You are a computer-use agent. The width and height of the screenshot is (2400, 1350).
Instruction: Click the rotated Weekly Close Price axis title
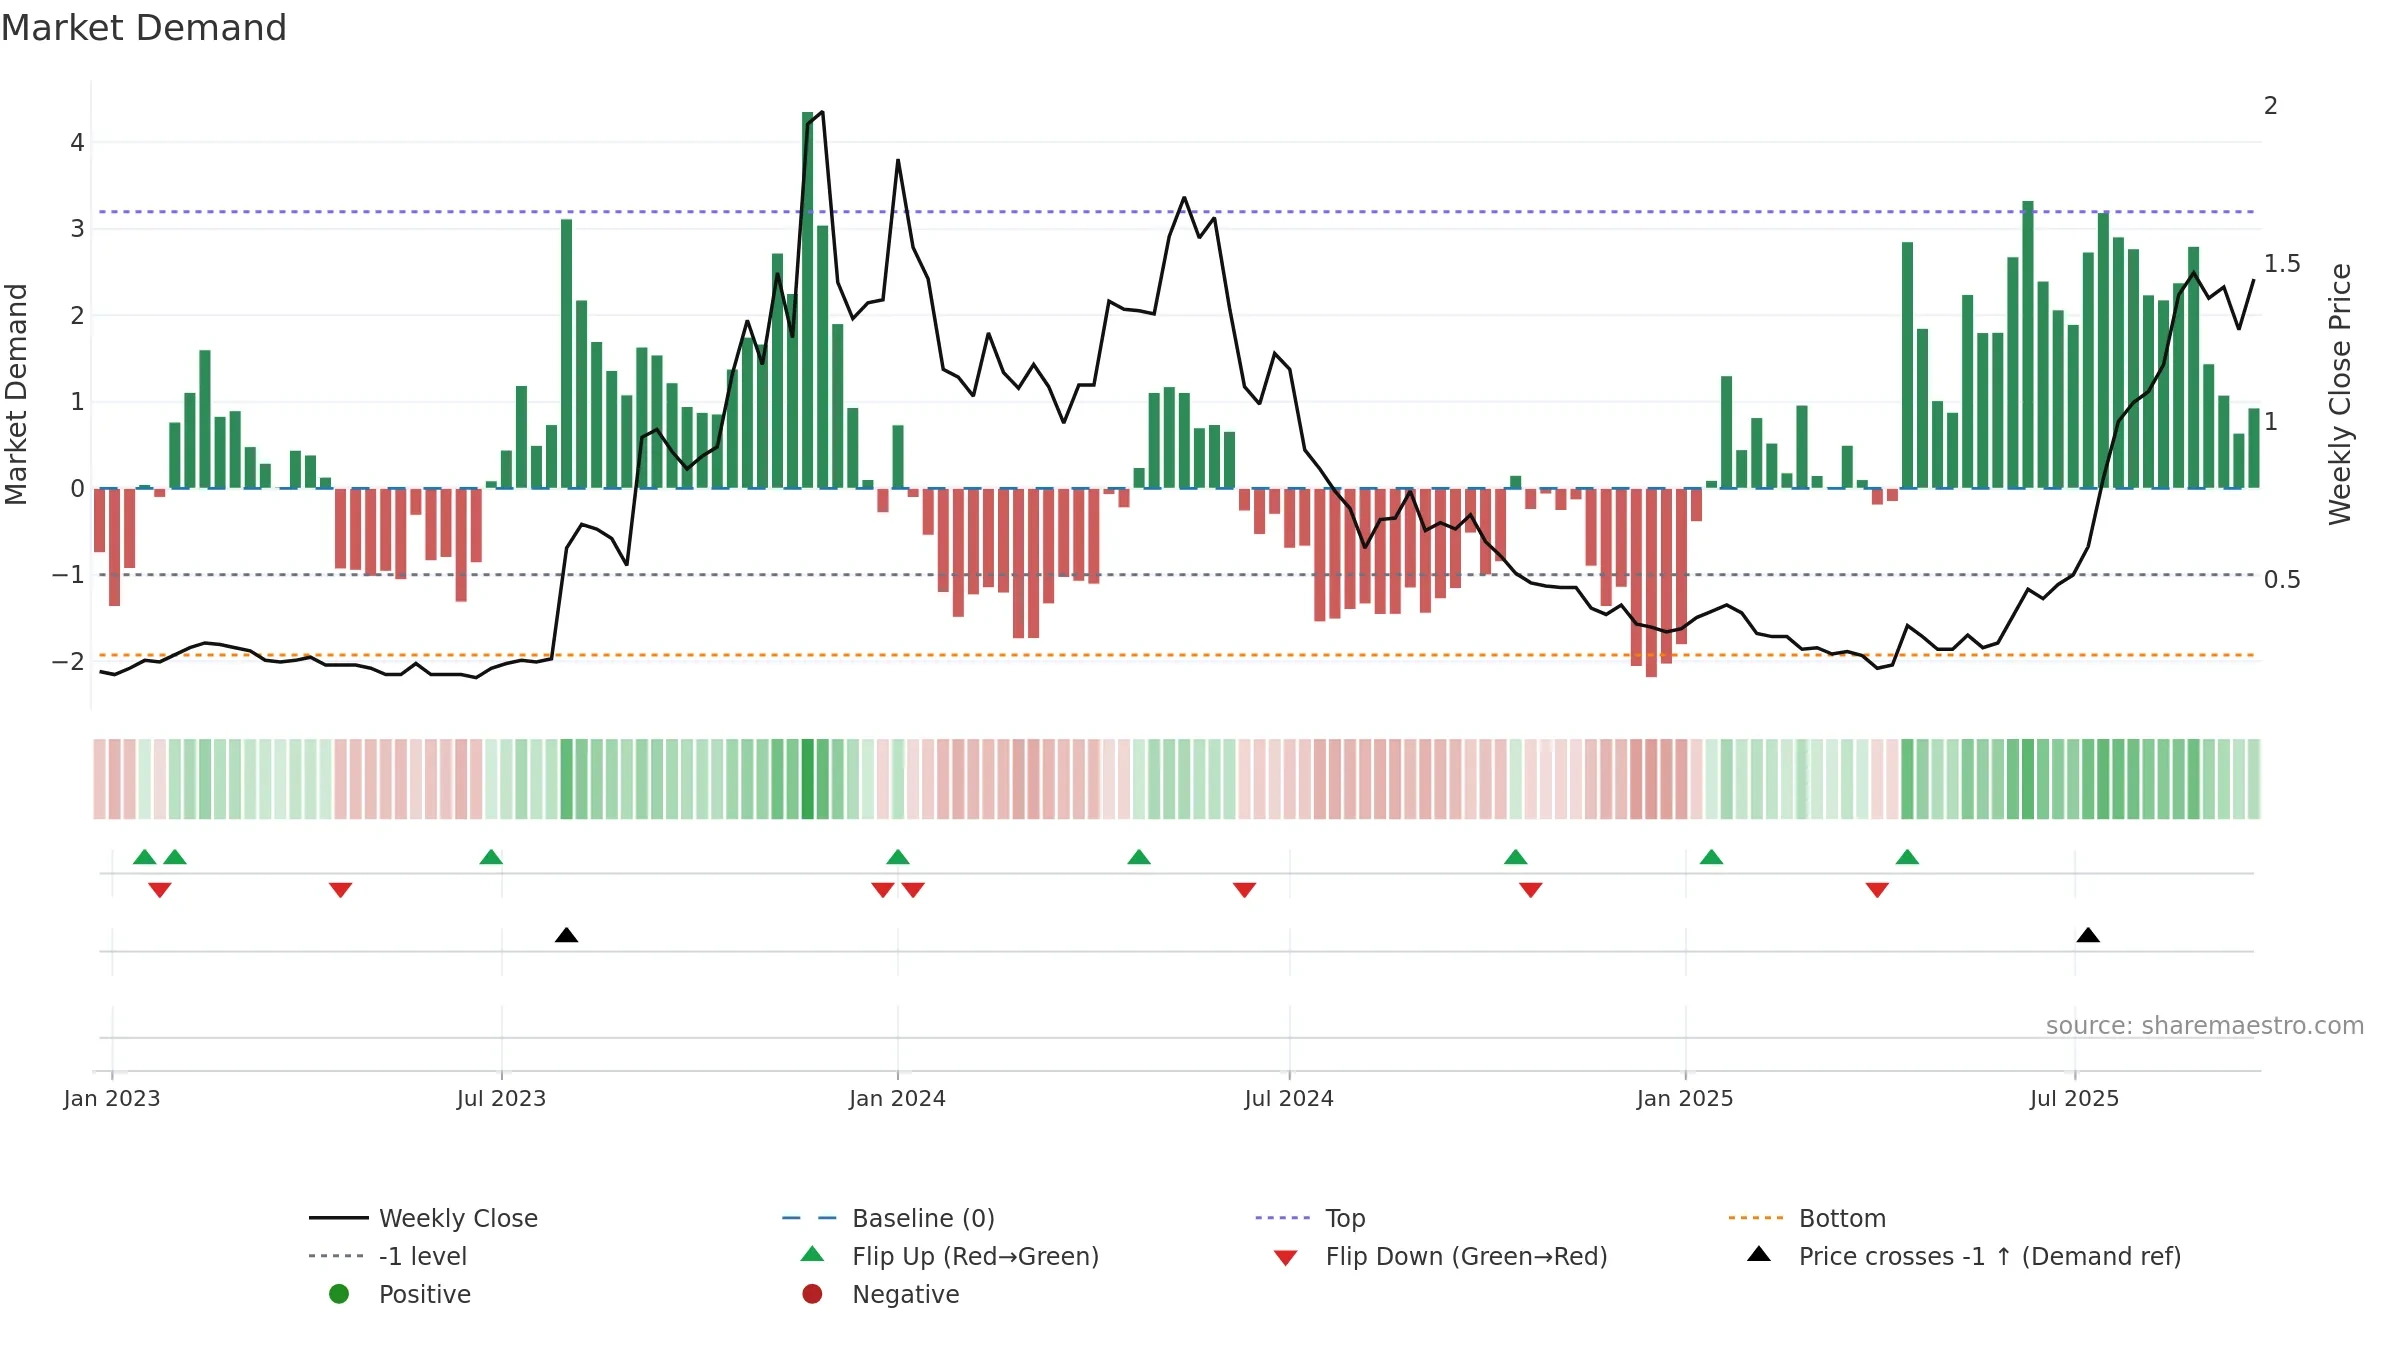(2340, 394)
